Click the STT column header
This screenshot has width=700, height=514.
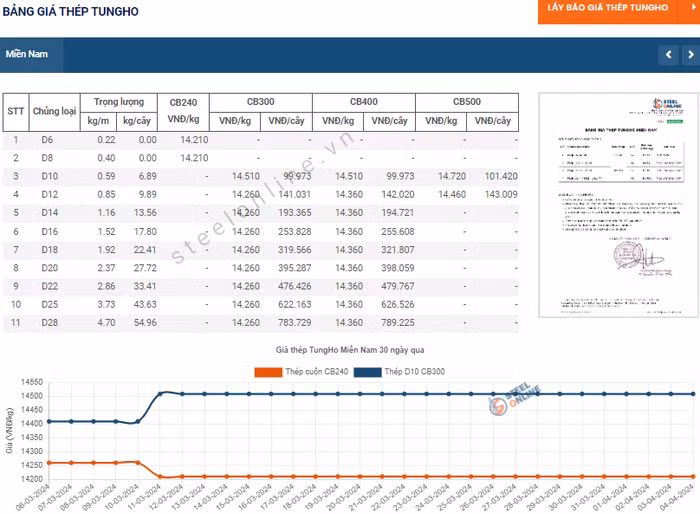(16, 111)
